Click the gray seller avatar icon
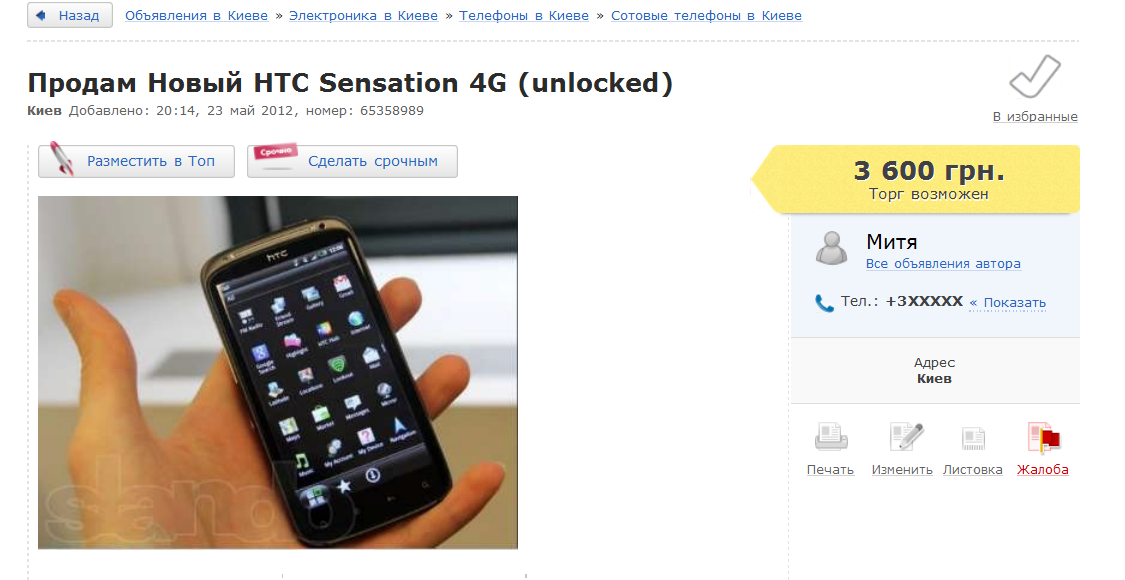Screen dimensions: 1125x580 [832, 248]
